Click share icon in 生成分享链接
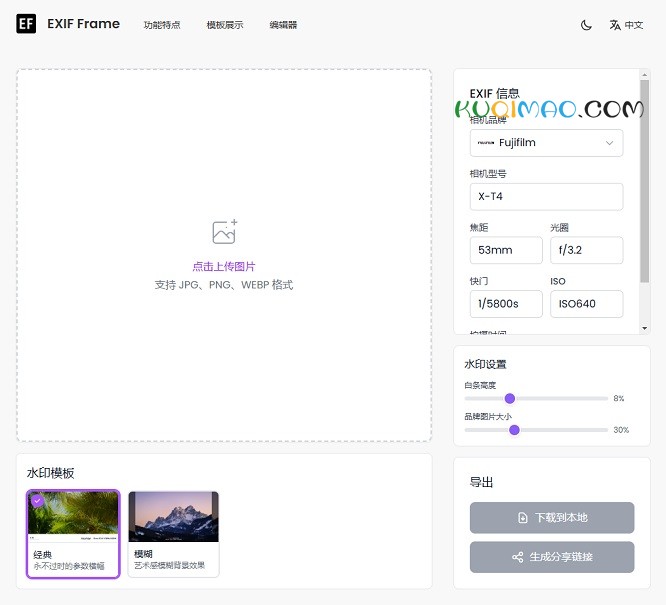 [517, 557]
